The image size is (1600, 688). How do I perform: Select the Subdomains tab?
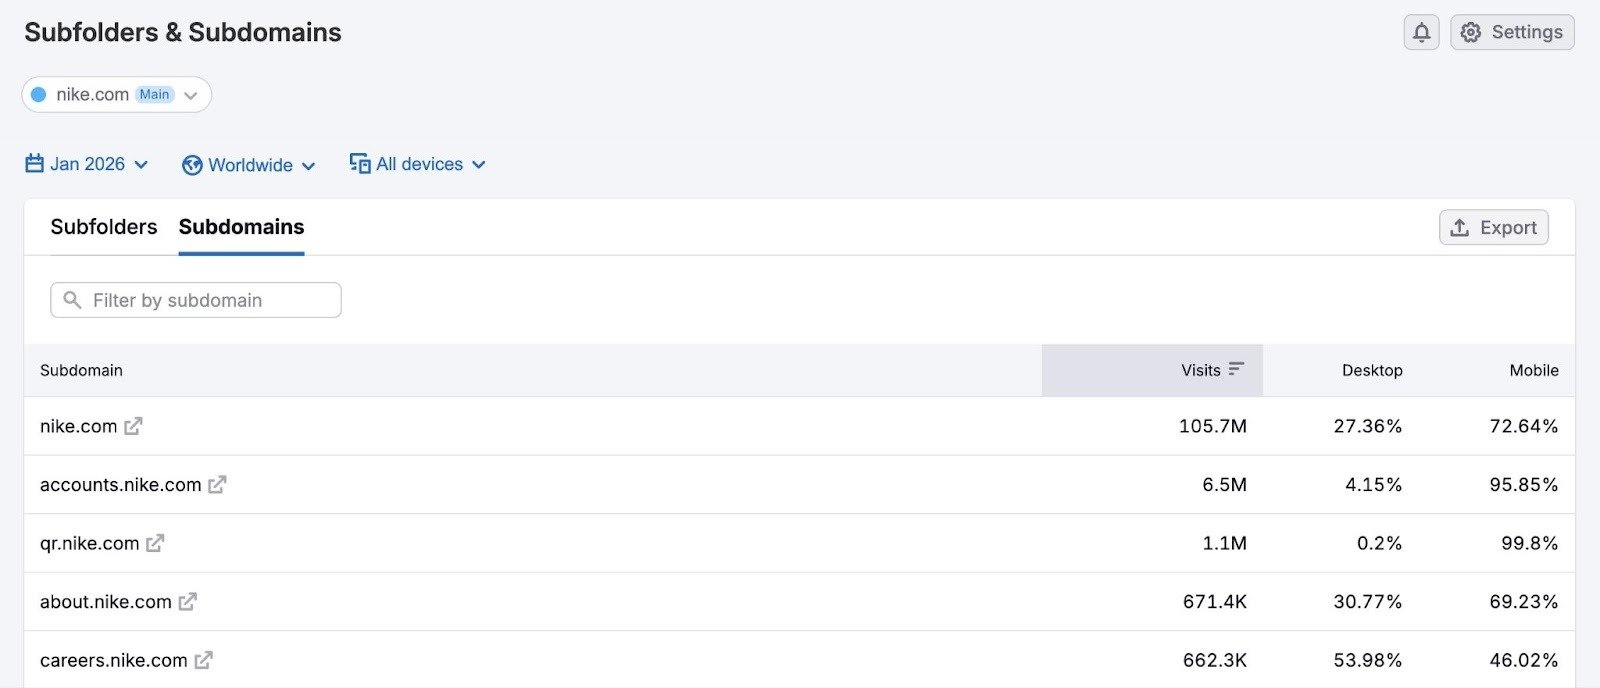(241, 227)
